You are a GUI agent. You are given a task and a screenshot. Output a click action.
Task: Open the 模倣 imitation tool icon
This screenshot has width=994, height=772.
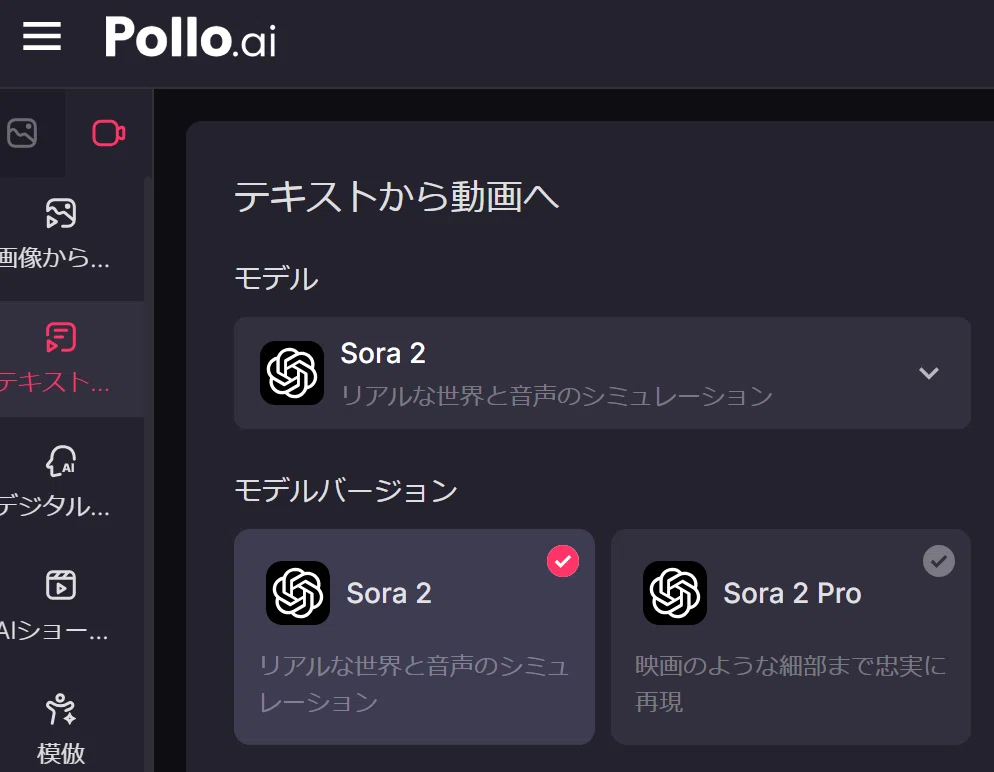(x=61, y=709)
